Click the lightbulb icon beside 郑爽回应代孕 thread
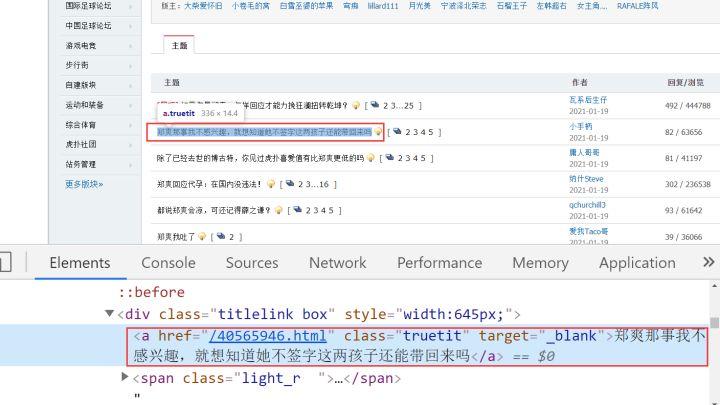This screenshot has height=405, width=720. point(270,184)
